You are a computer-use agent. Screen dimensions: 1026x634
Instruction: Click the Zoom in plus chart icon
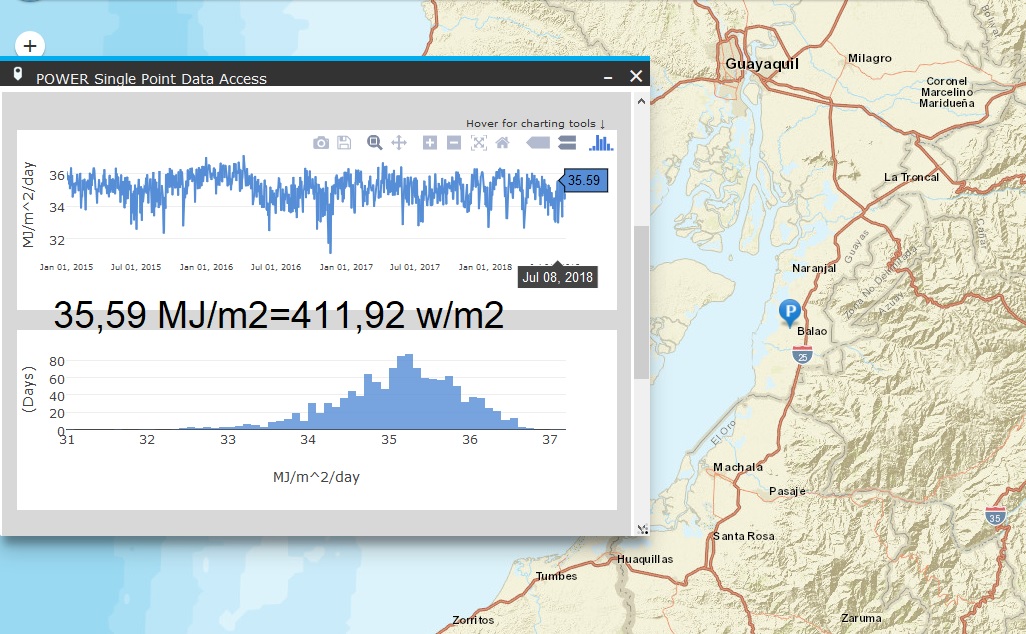pos(430,143)
